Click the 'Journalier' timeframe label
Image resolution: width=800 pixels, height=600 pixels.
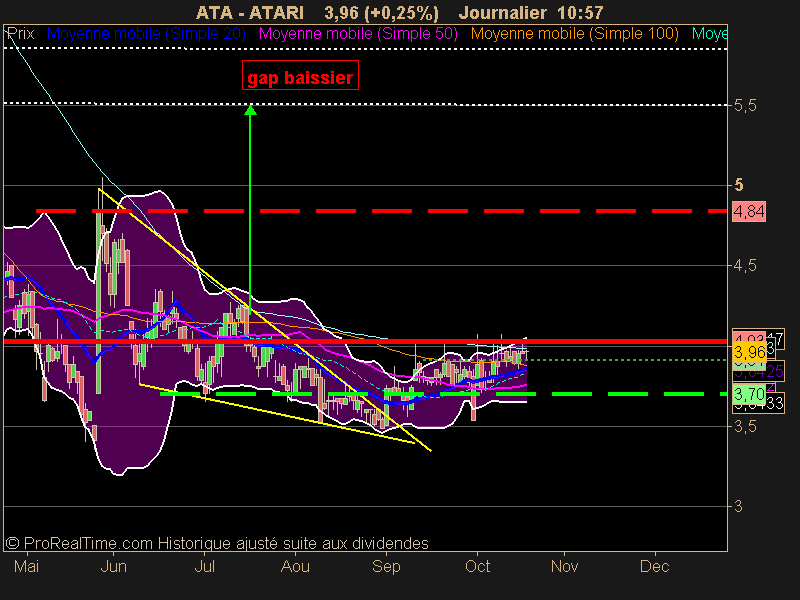502,12
